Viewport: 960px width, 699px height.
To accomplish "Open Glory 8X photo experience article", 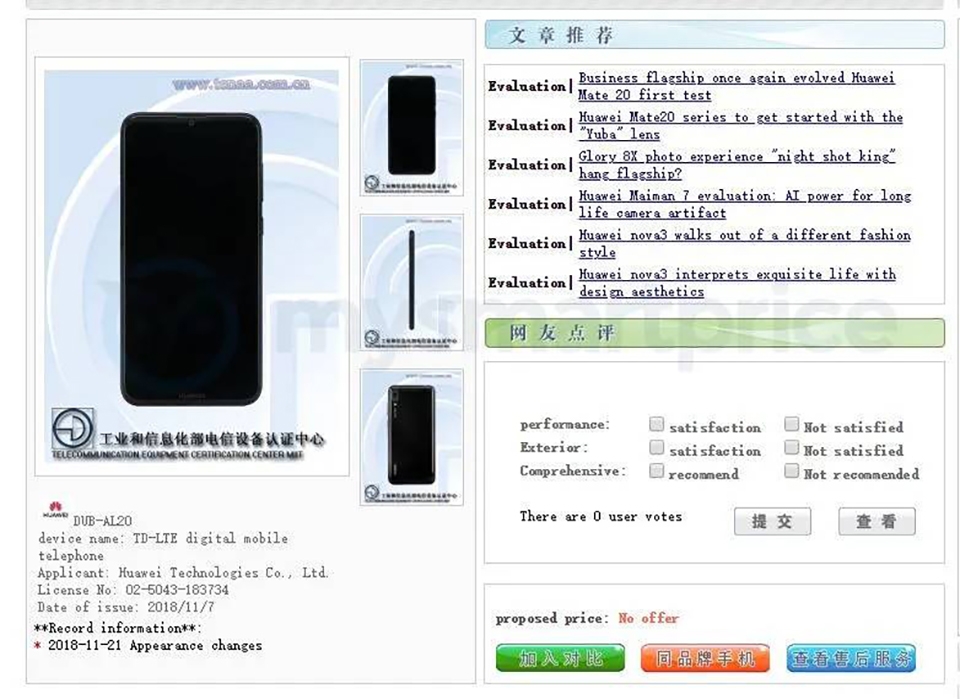I will (737, 165).
